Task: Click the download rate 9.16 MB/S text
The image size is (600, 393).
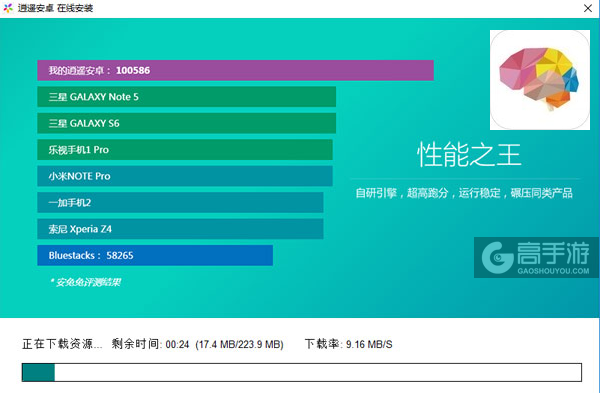Action: click(x=369, y=344)
